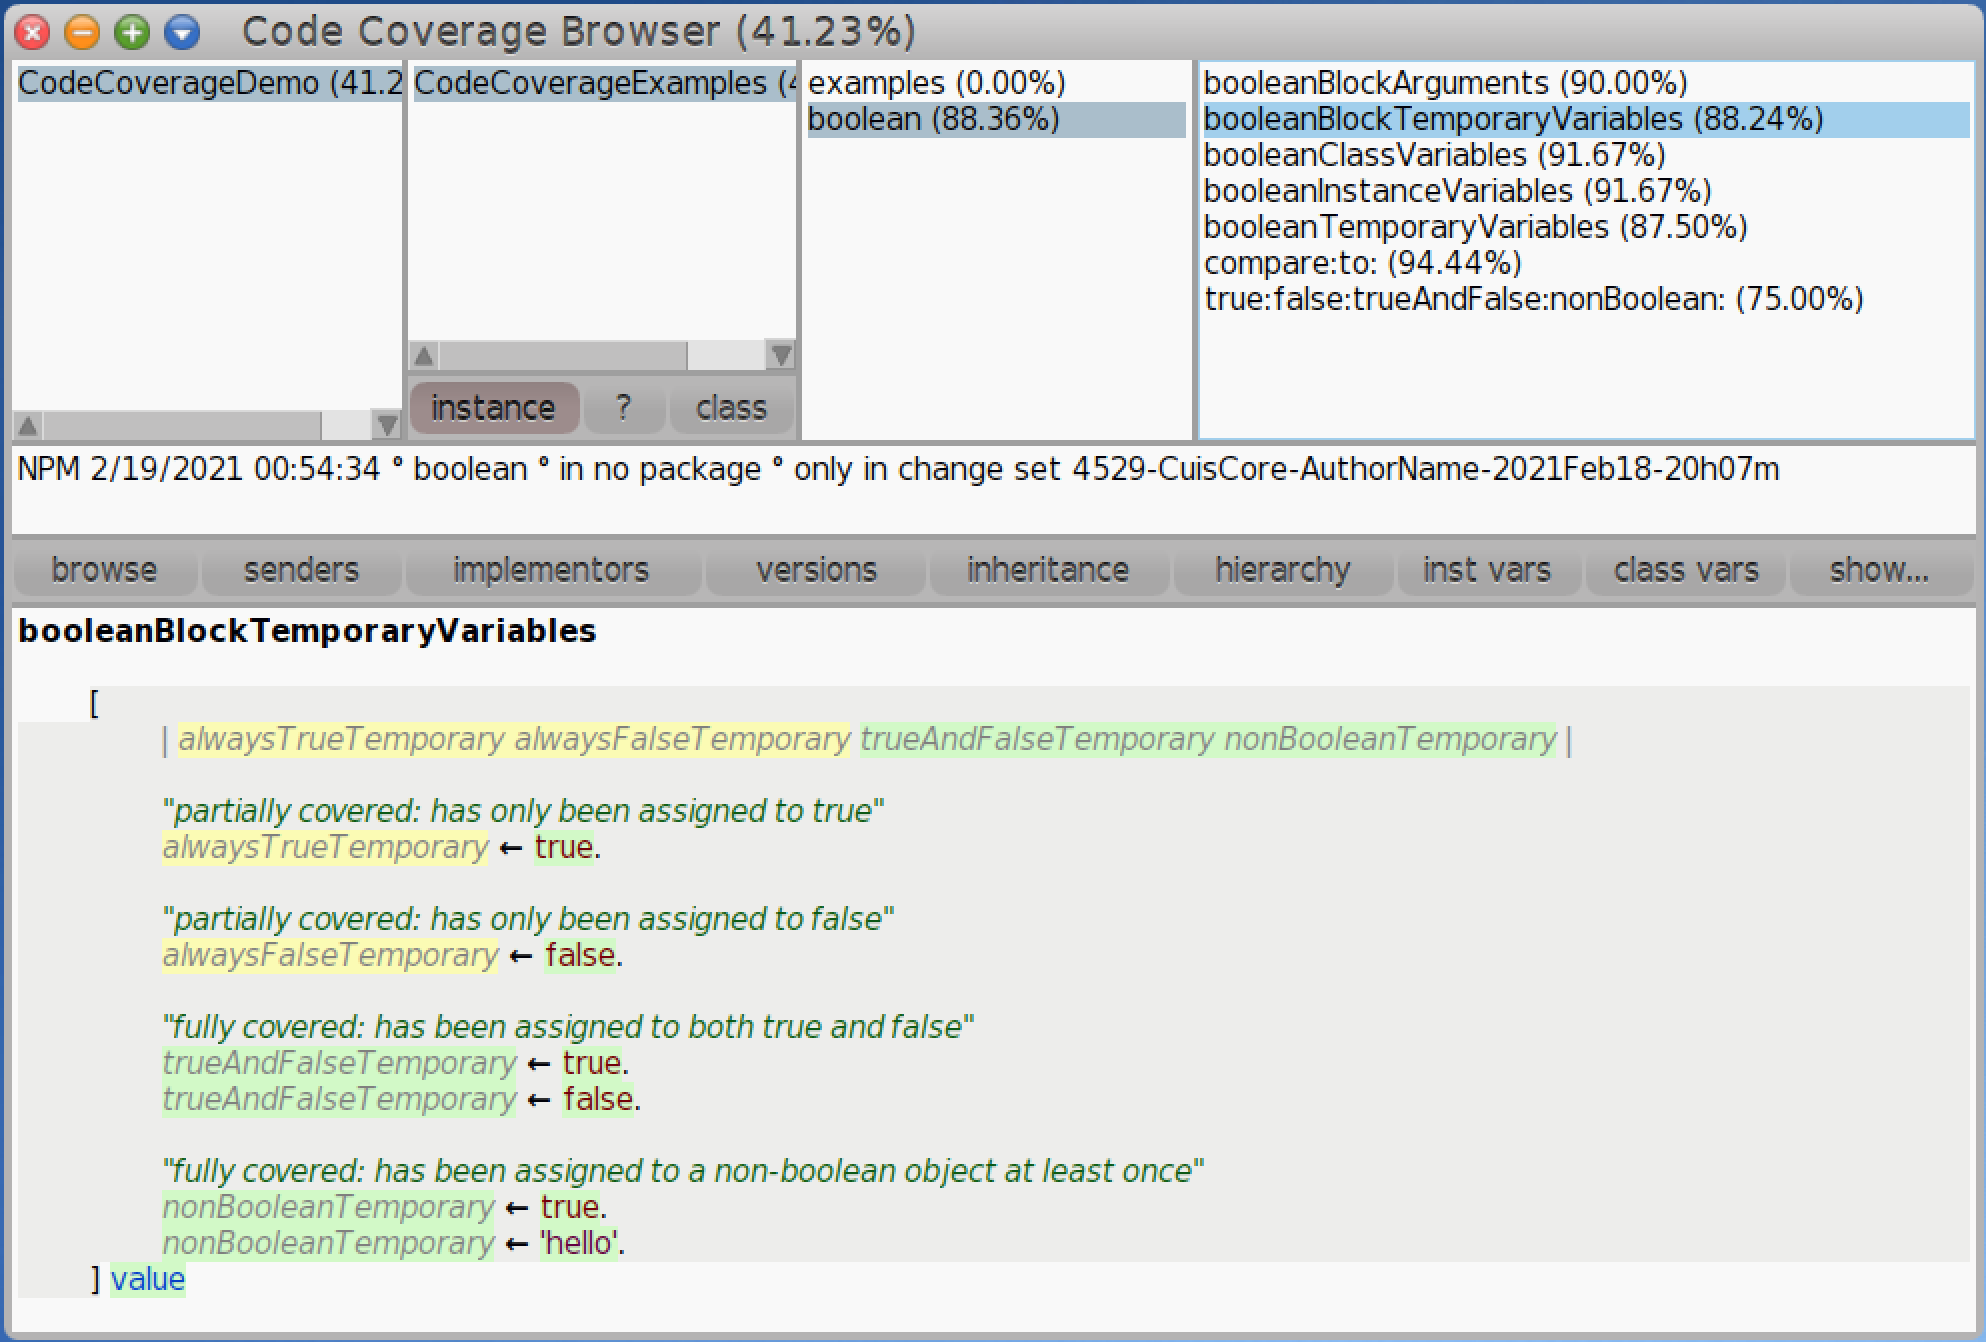This screenshot has height=1342, width=1986.
Task: Click left arrow of package list scrollbar
Action: [x=28, y=426]
